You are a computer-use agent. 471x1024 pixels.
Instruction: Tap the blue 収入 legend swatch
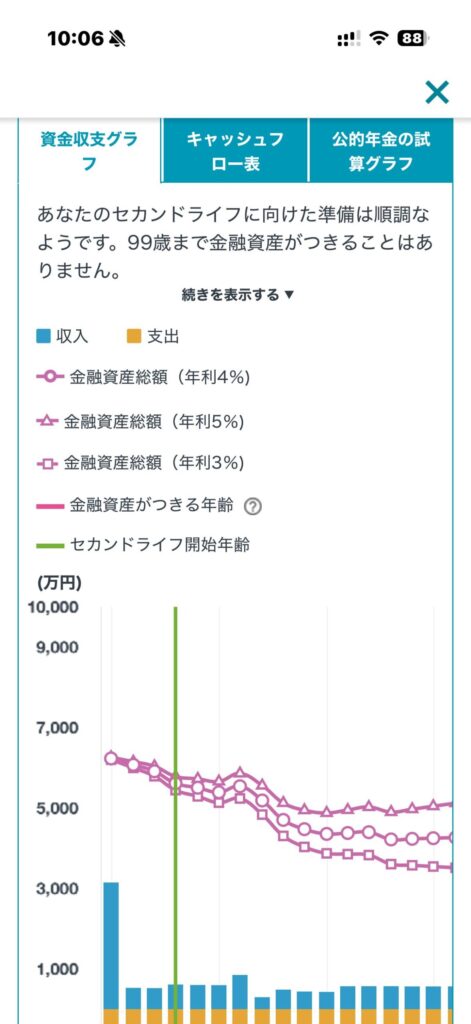click(x=44, y=337)
